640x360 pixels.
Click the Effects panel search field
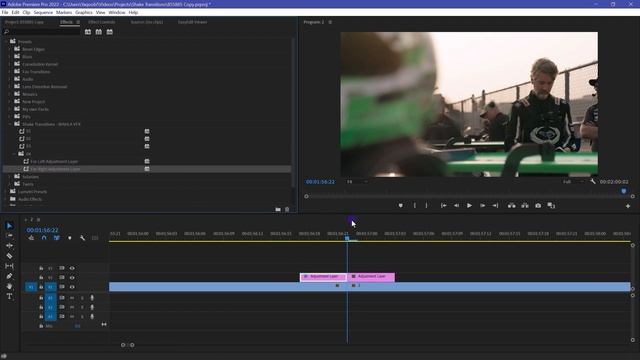(x=41, y=32)
